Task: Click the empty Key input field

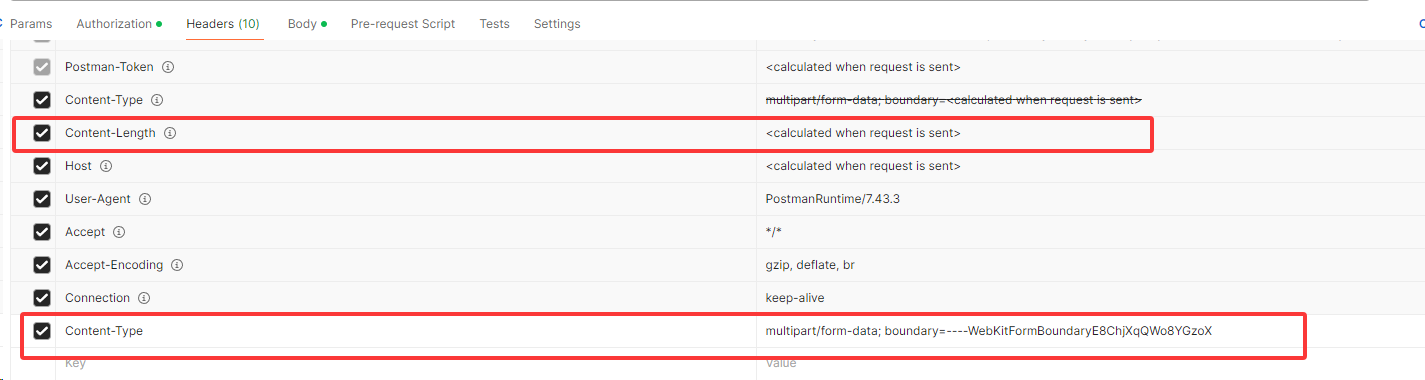Action: (x=405, y=363)
